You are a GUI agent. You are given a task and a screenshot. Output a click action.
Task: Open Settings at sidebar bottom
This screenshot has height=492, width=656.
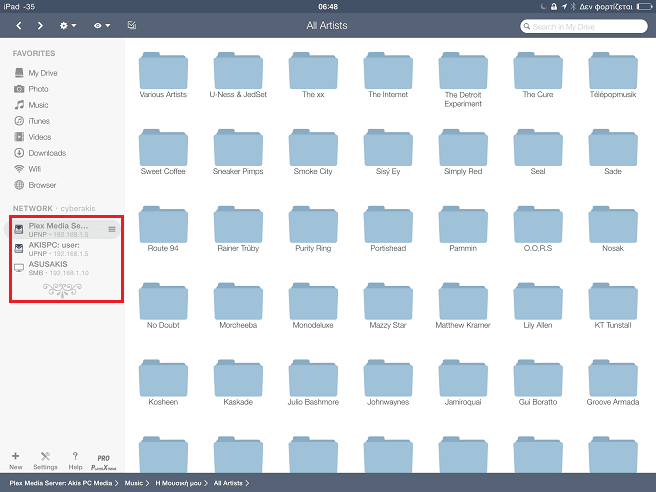click(x=45, y=459)
